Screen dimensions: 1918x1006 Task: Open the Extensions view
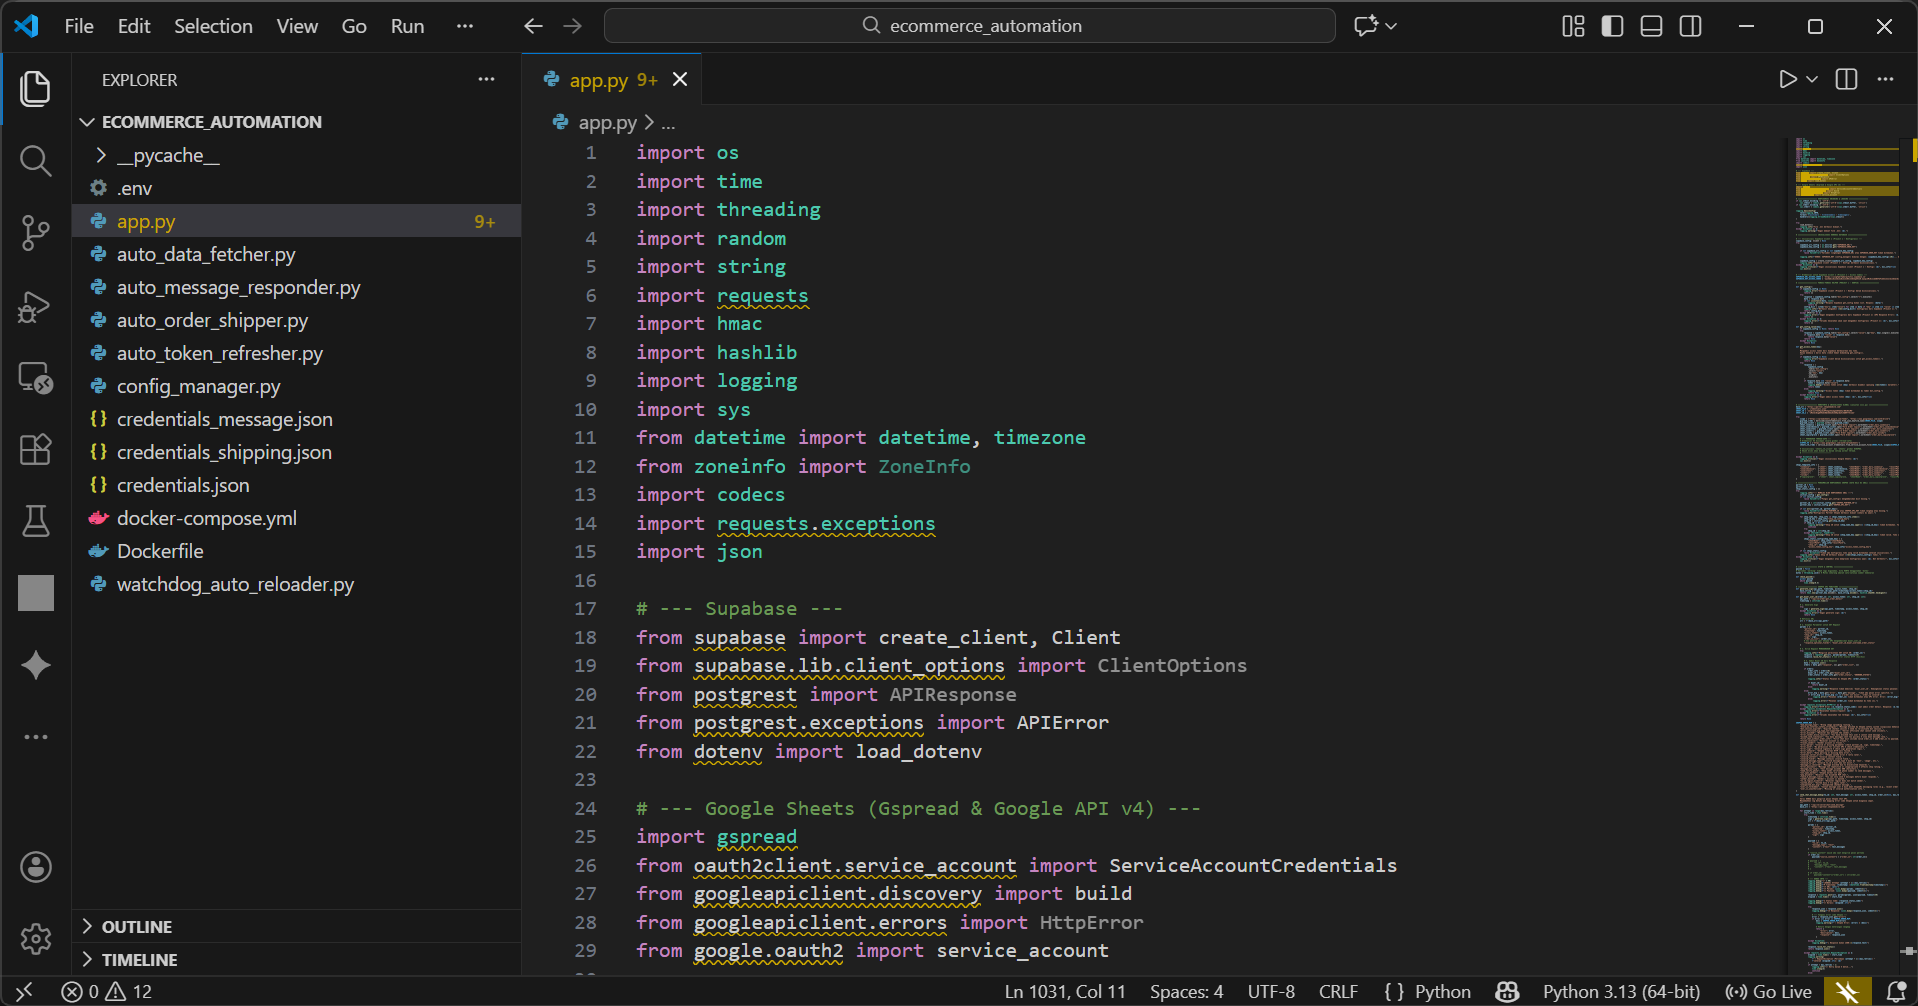pos(35,449)
